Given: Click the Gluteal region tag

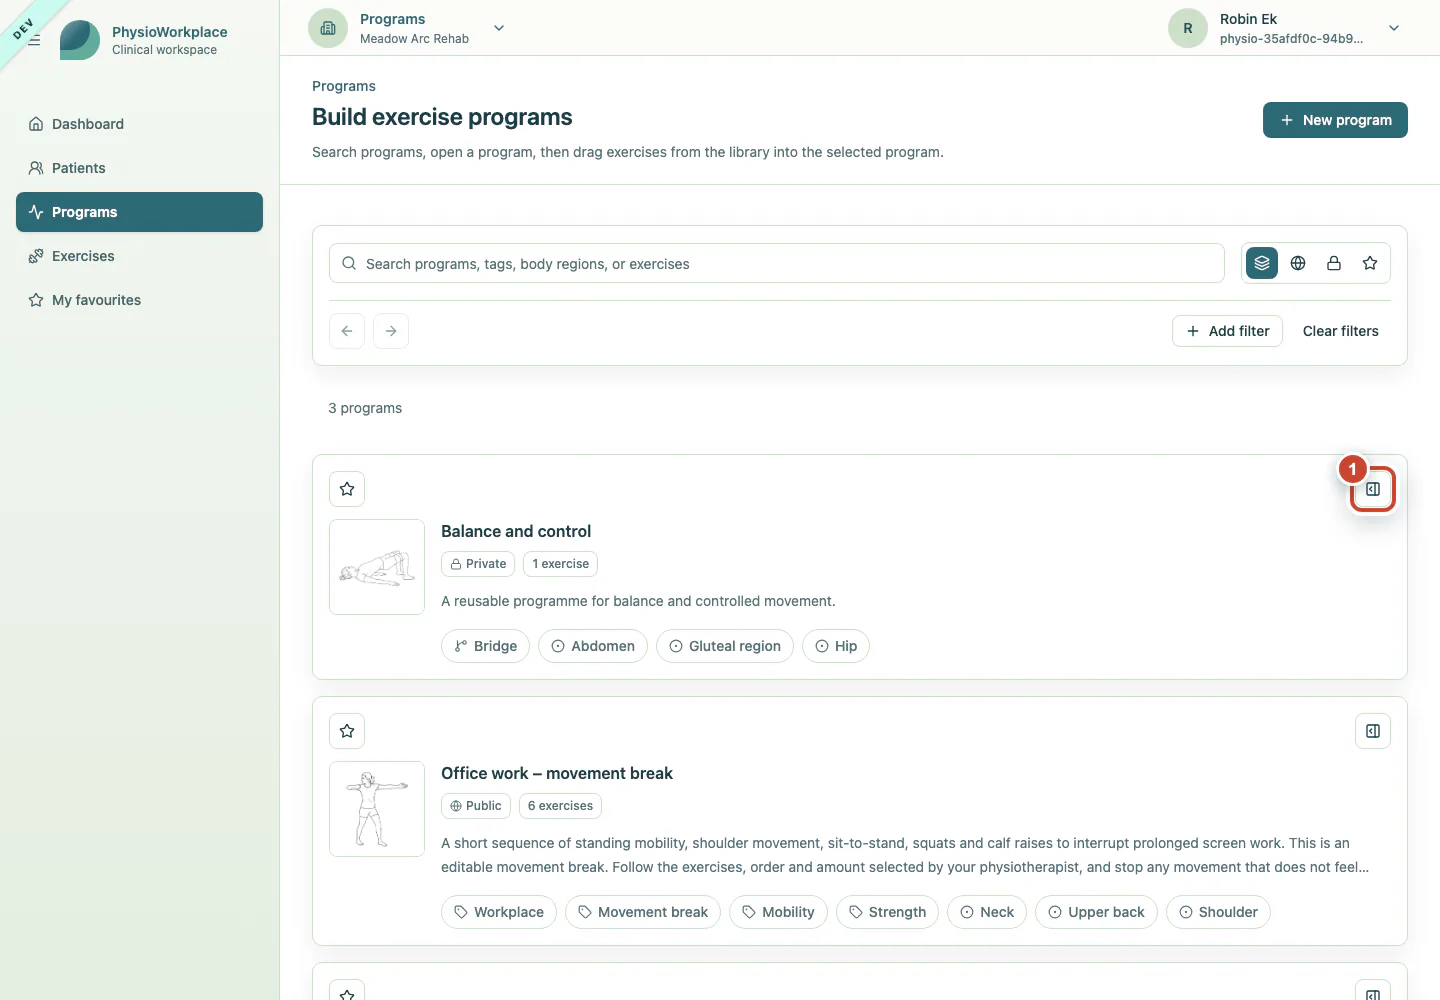Looking at the screenshot, I should point(725,646).
